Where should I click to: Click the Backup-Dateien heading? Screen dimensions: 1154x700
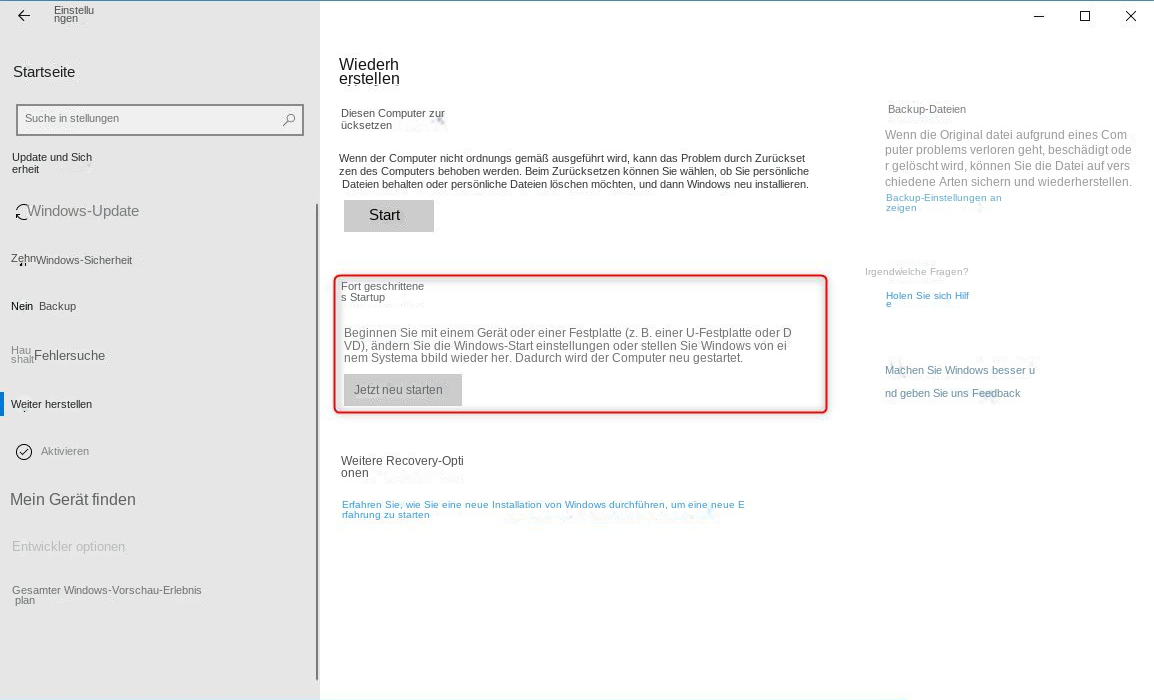point(927,109)
